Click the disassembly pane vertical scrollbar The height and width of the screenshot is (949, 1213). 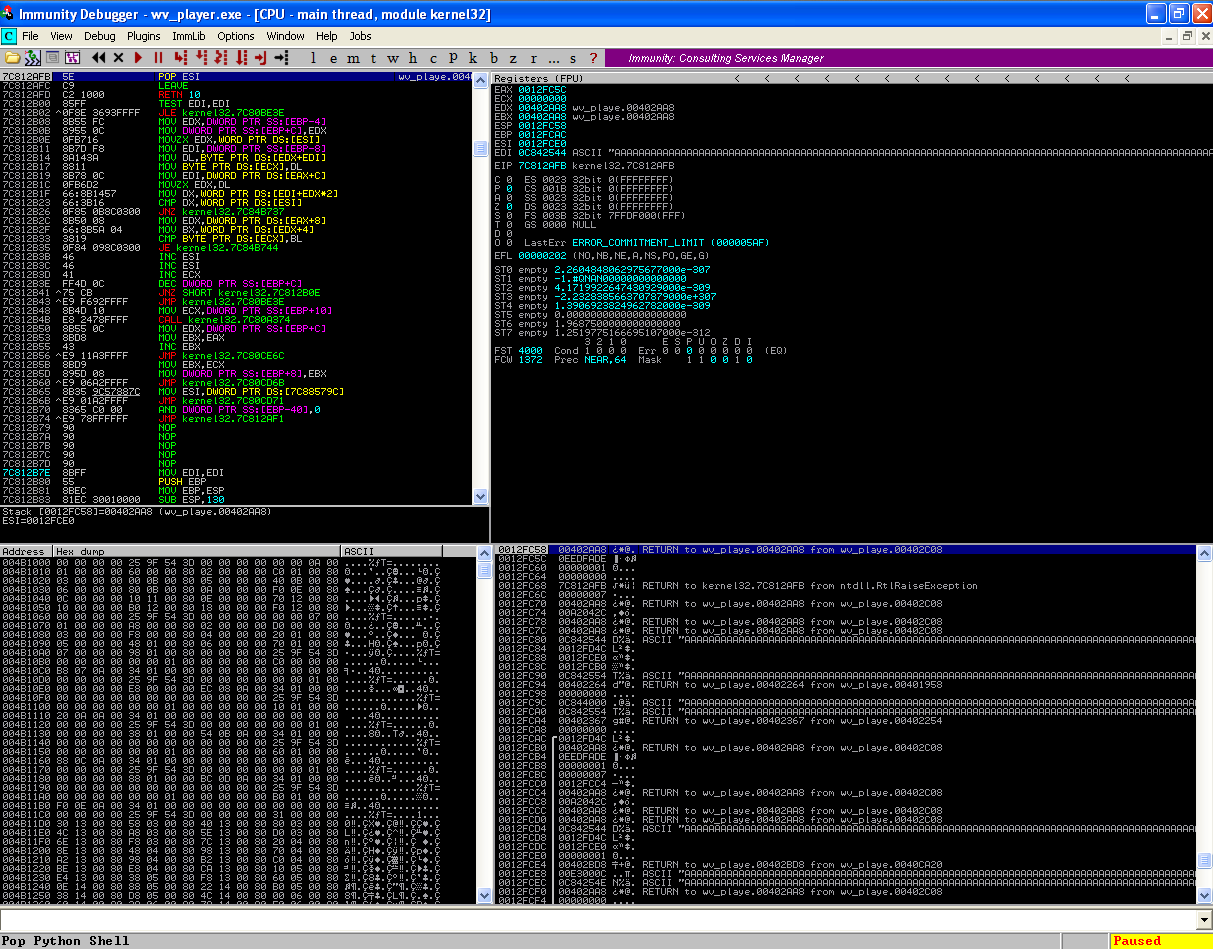482,288
